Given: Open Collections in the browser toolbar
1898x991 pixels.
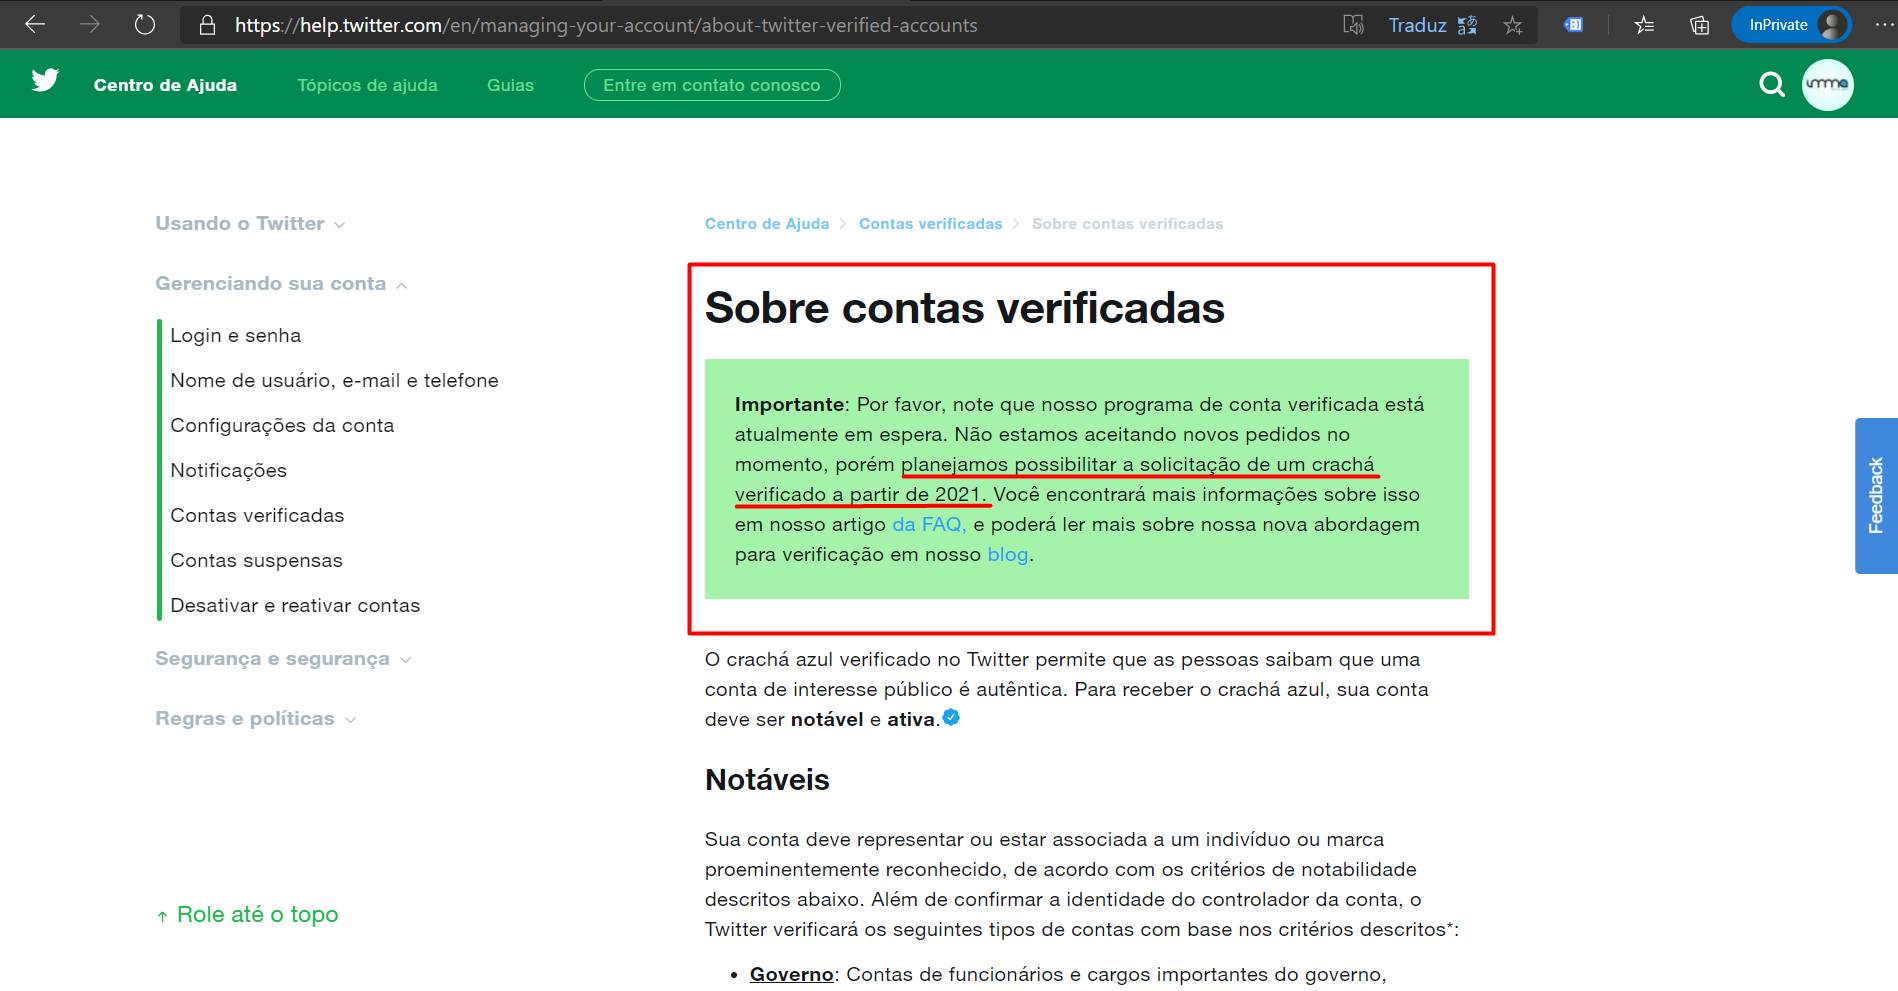Looking at the screenshot, I should pos(1697,25).
